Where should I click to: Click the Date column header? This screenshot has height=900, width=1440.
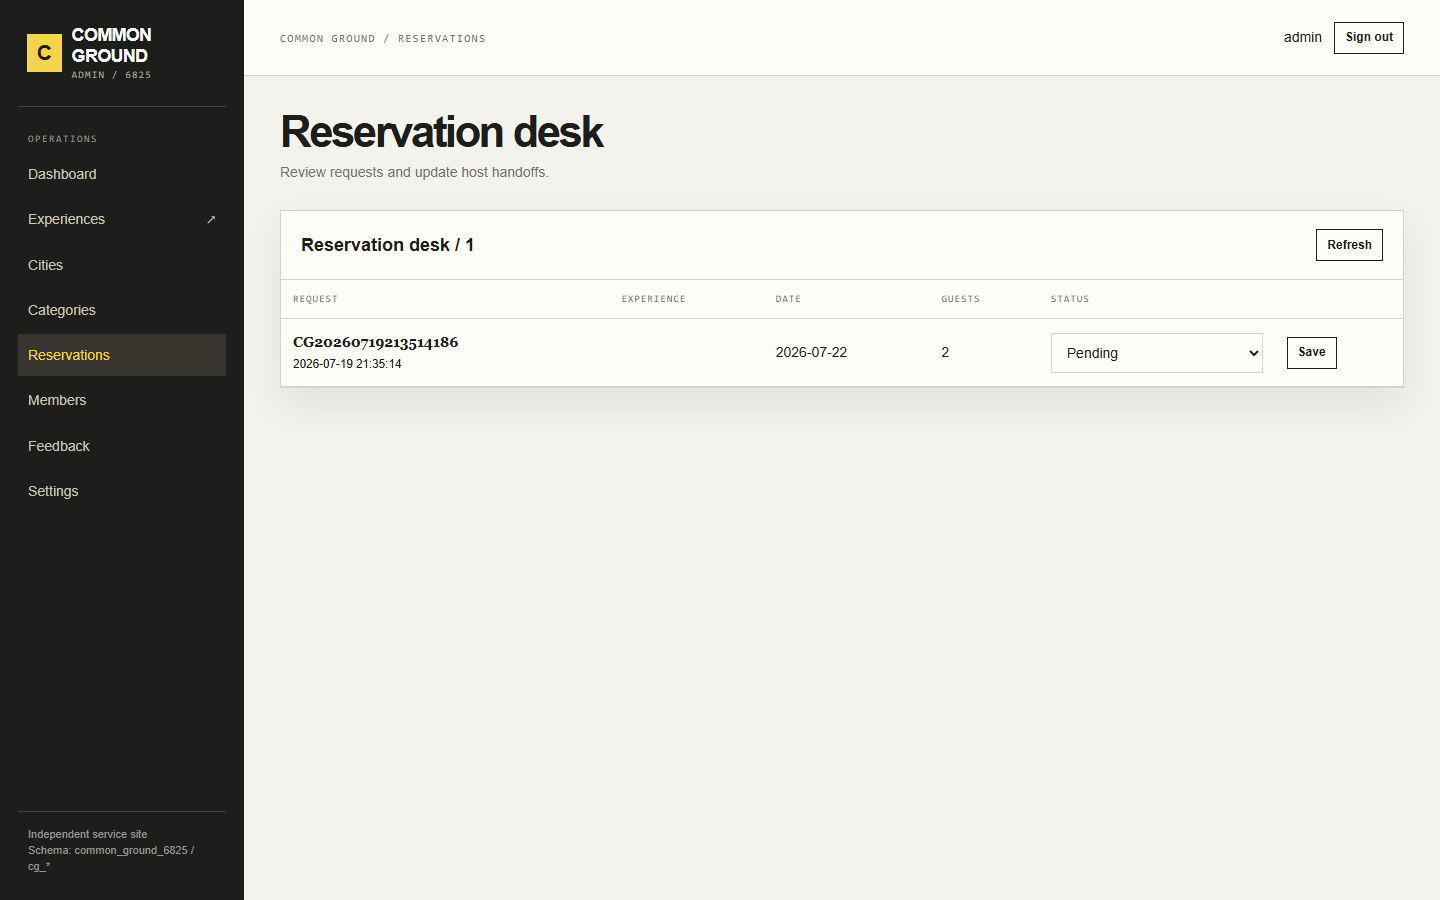pyautogui.click(x=788, y=299)
